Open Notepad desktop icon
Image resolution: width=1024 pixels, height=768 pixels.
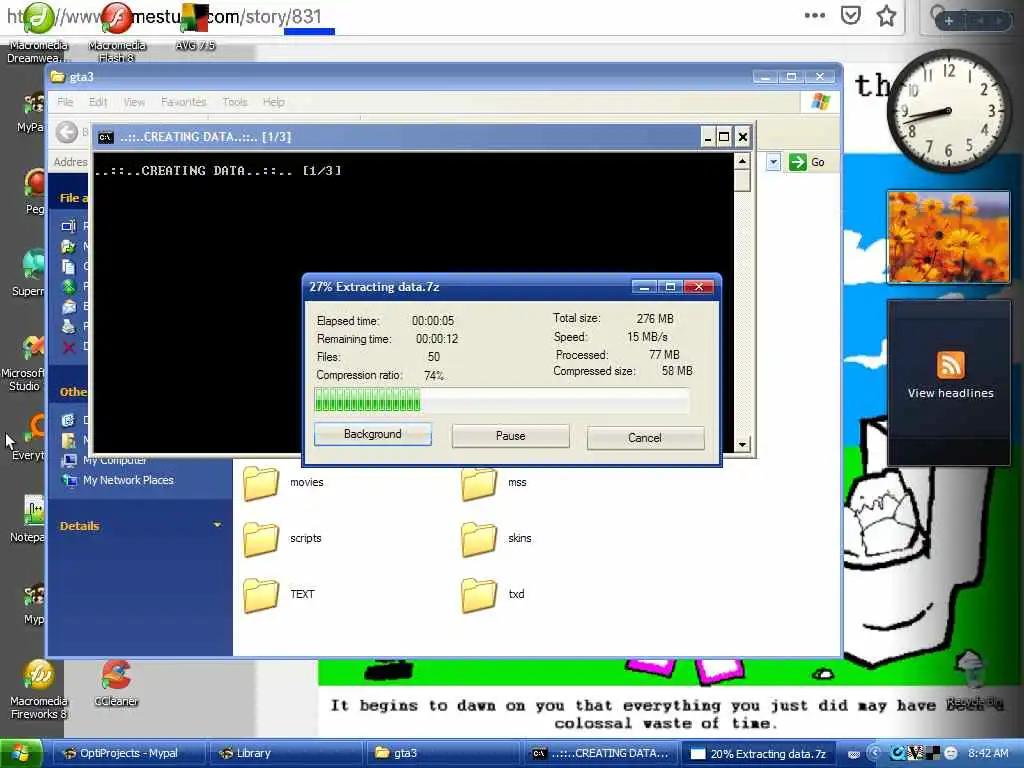point(27,519)
